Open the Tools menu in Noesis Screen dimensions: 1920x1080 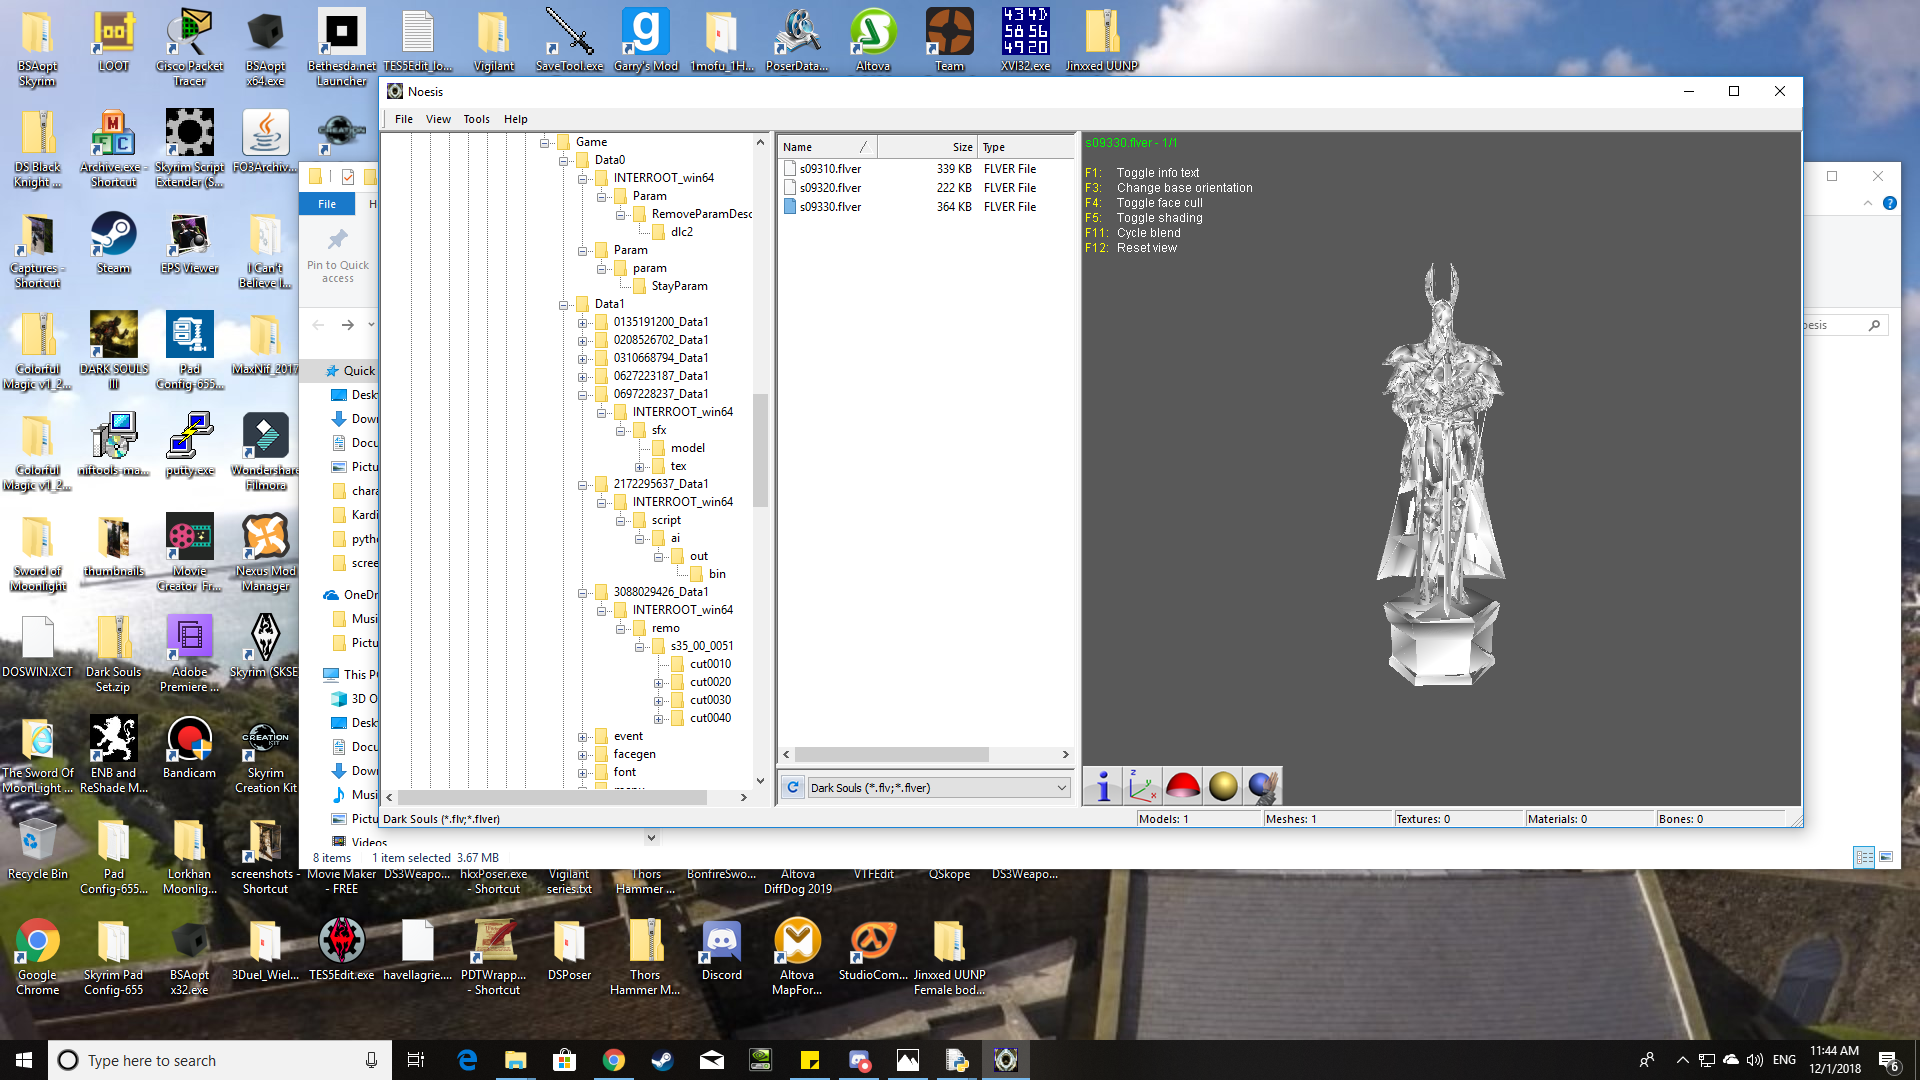click(476, 119)
